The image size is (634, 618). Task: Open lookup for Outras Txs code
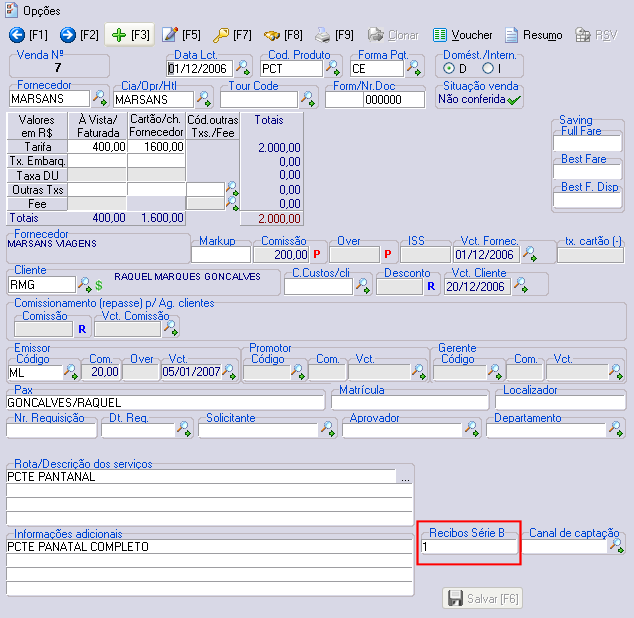[232, 188]
